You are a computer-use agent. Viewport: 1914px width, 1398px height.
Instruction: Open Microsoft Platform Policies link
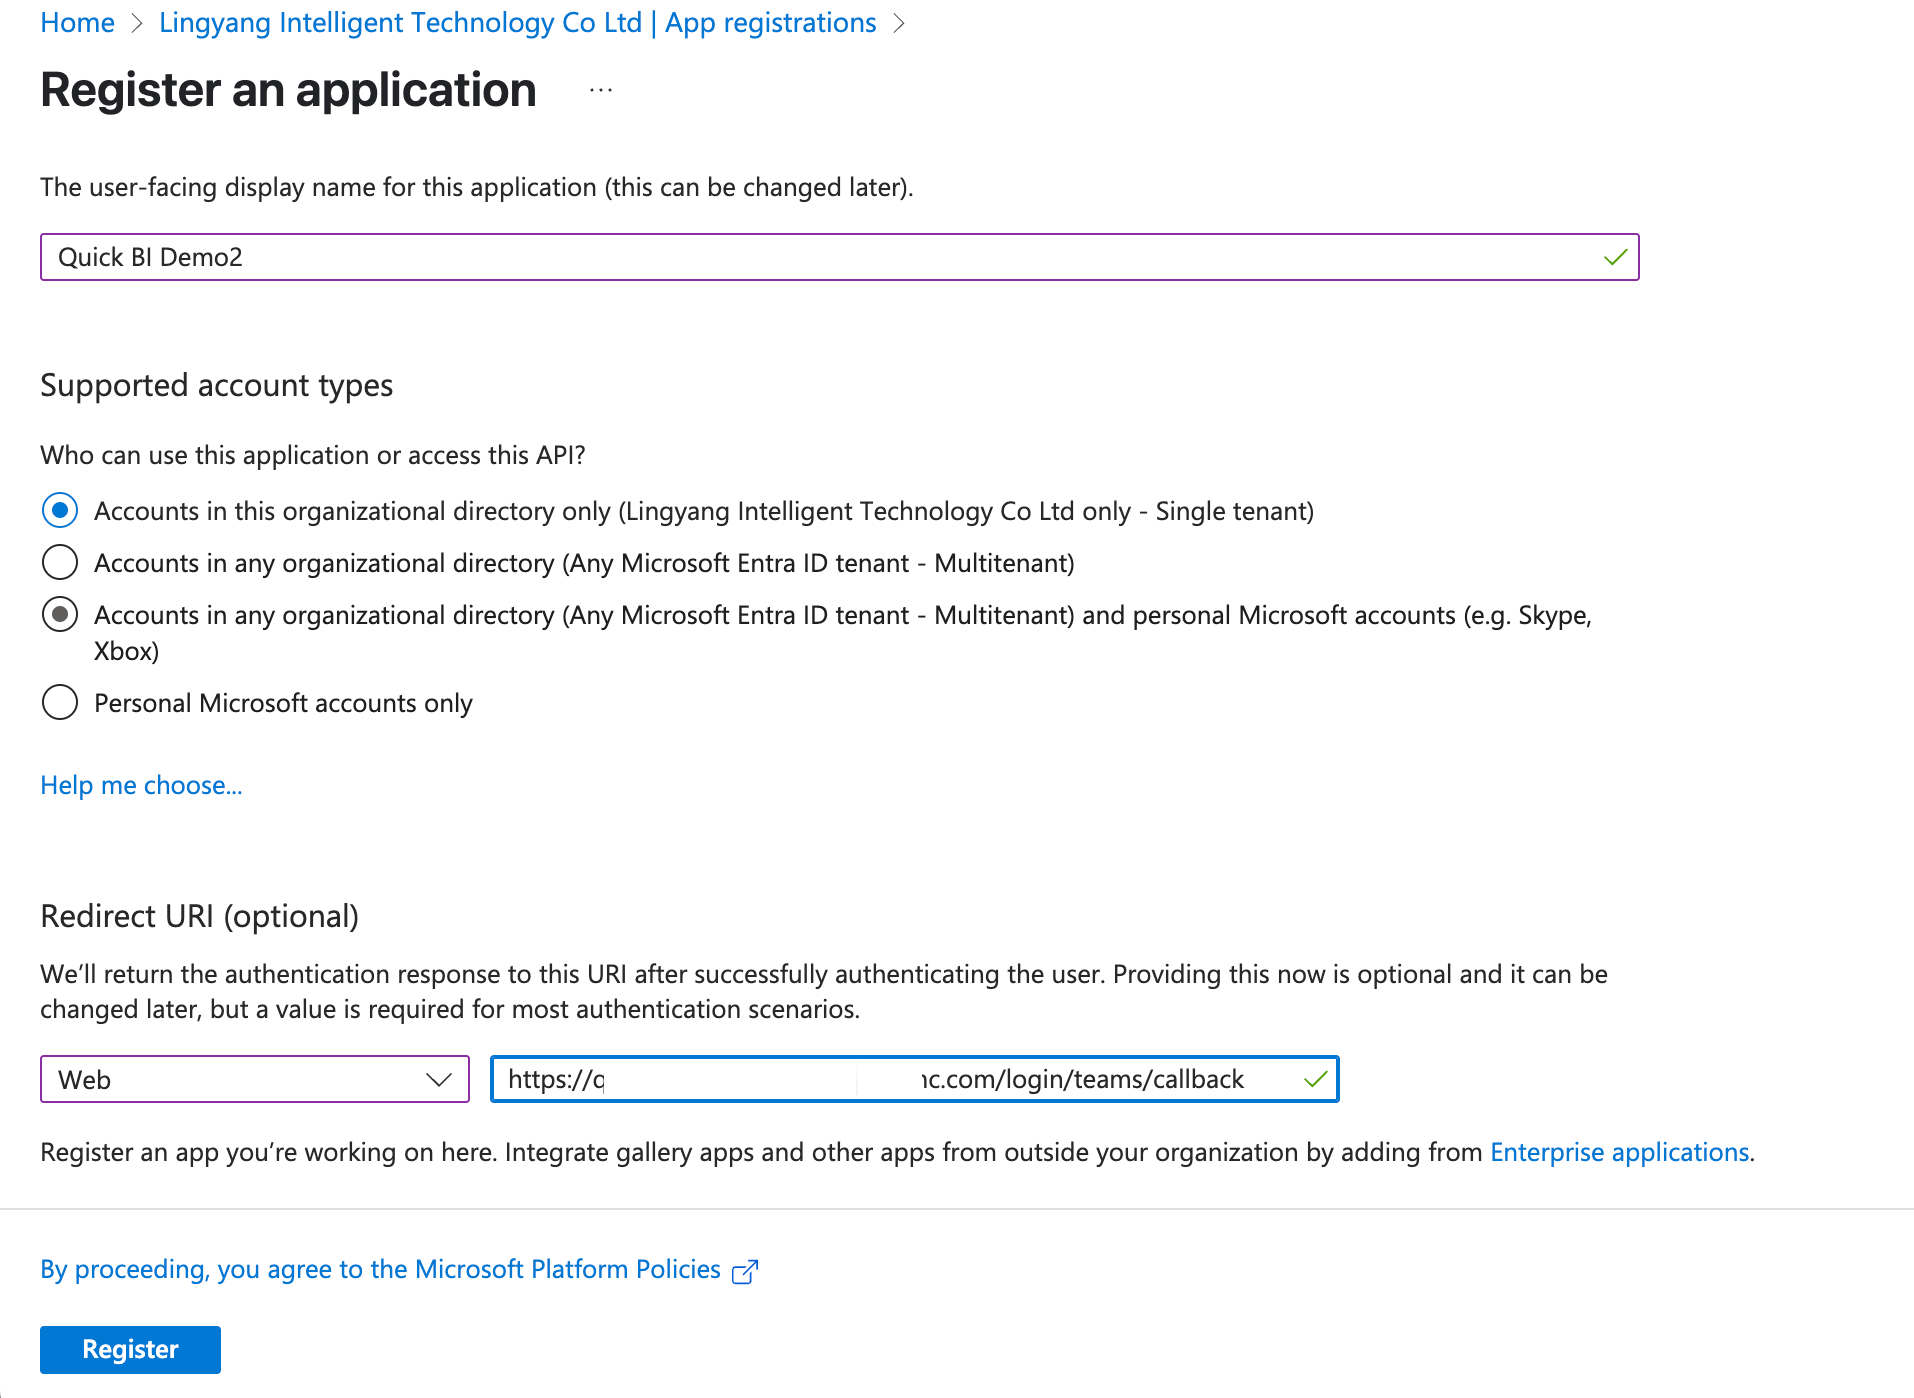click(x=380, y=1269)
